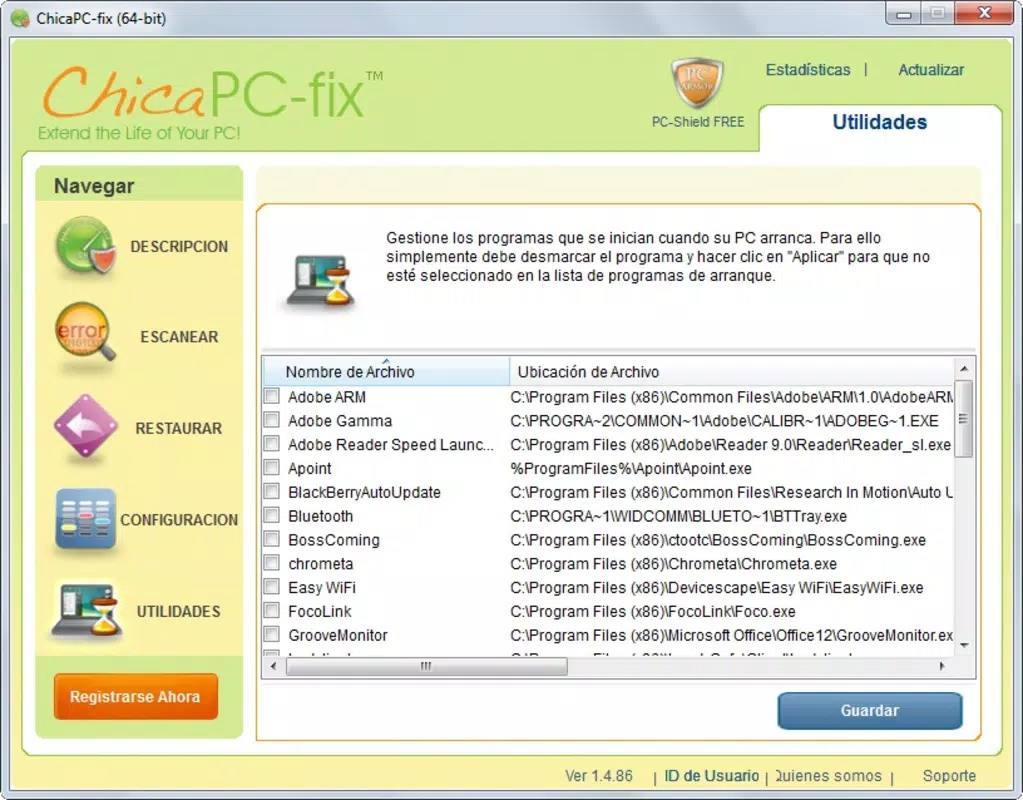Select the EasyWiFi.exe path entry
The height and width of the screenshot is (800, 1023).
716,587
